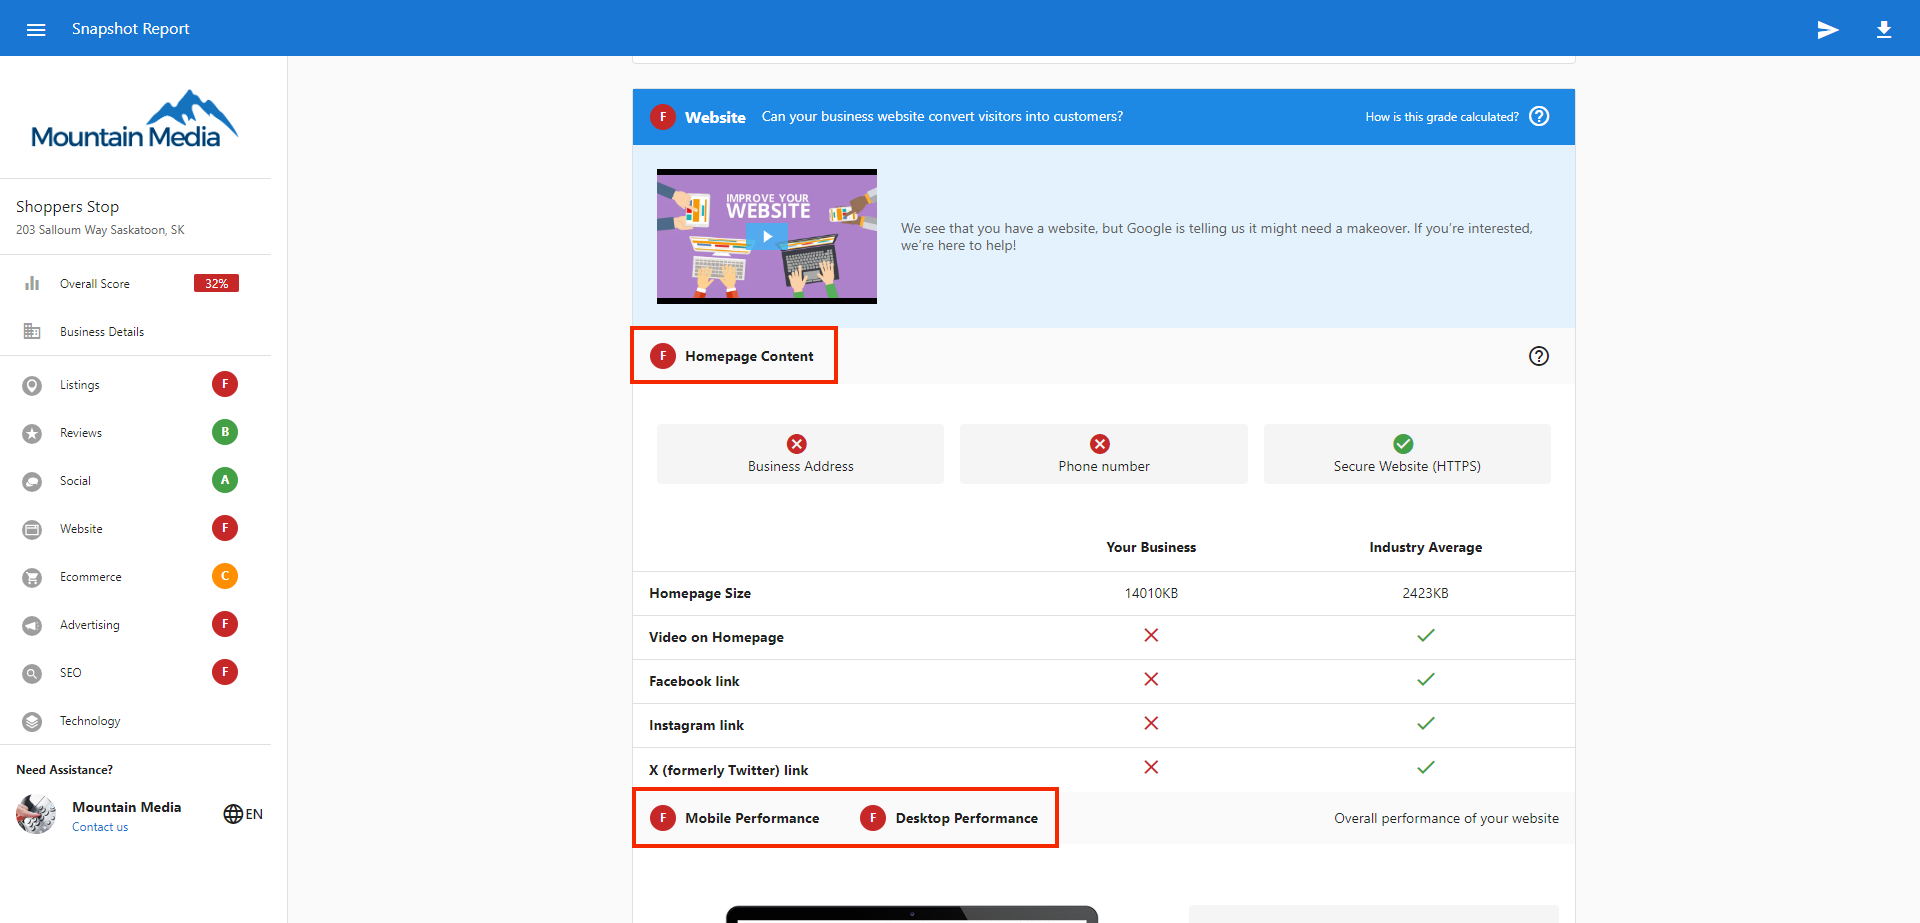The image size is (1920, 923).
Task: Go to the Listings section
Action: click(80, 385)
